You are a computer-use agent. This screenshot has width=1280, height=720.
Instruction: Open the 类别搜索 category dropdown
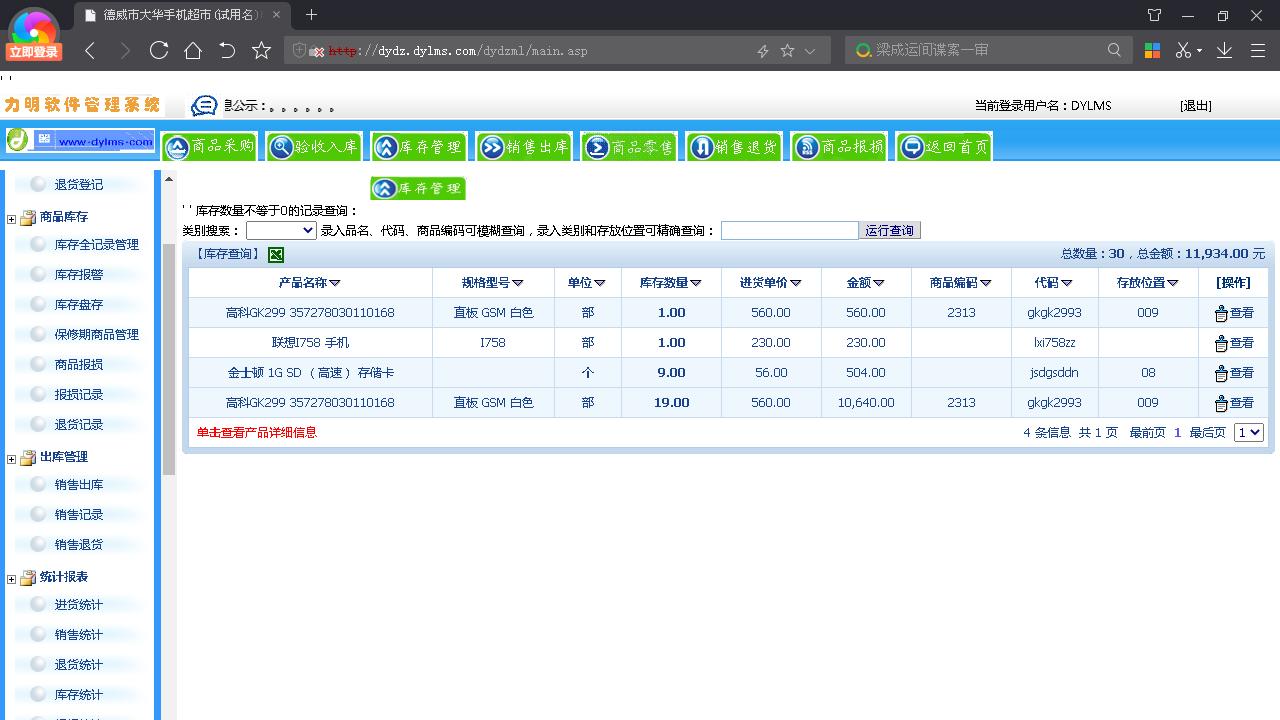pos(279,230)
